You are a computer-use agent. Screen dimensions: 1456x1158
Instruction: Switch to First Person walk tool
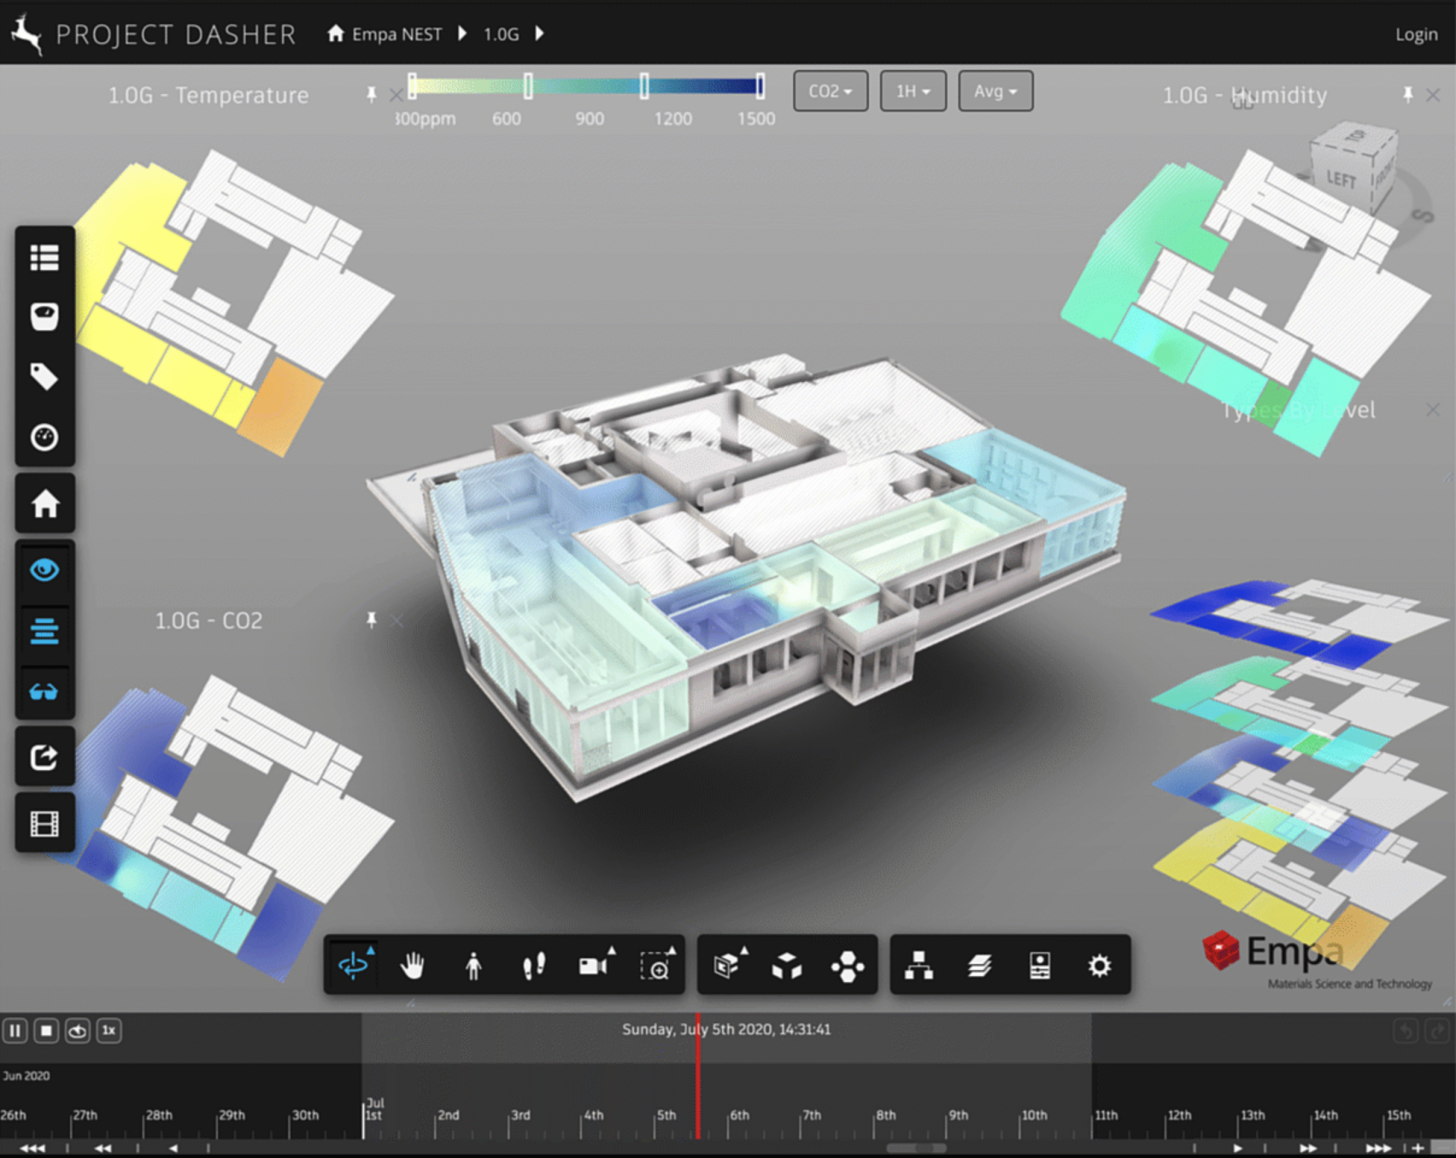(x=473, y=966)
